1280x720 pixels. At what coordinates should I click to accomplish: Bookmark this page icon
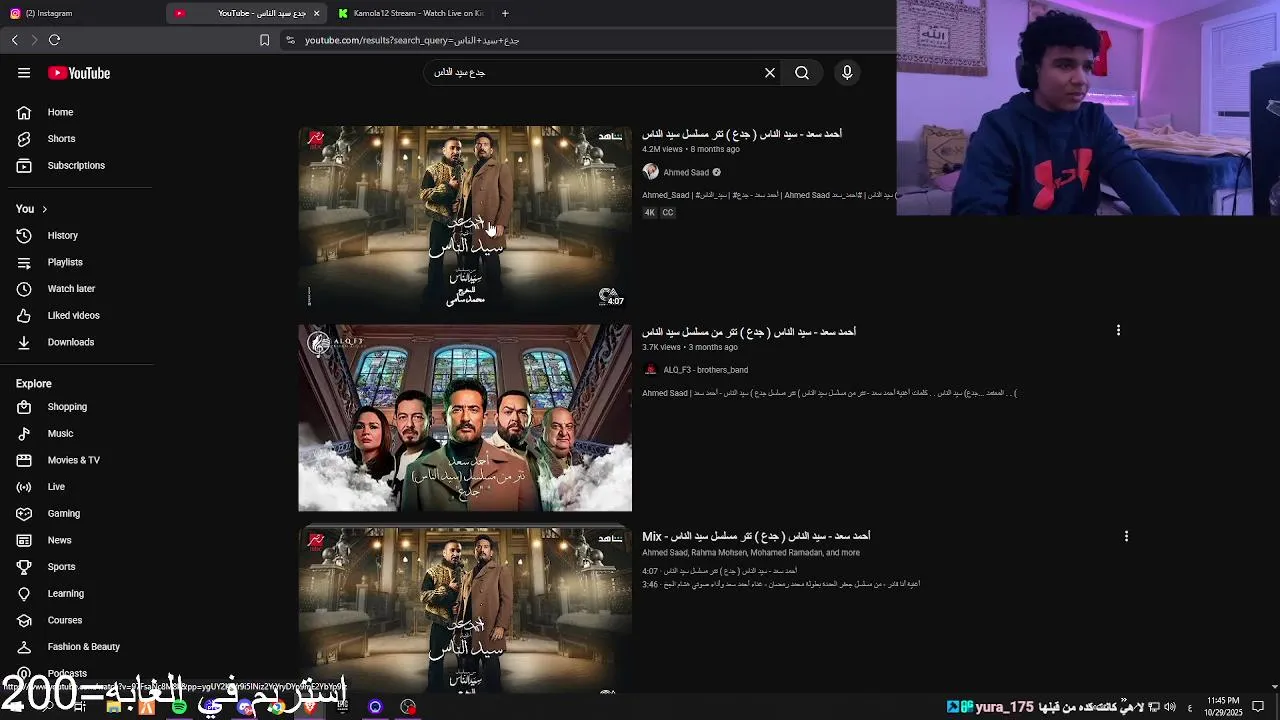(264, 40)
